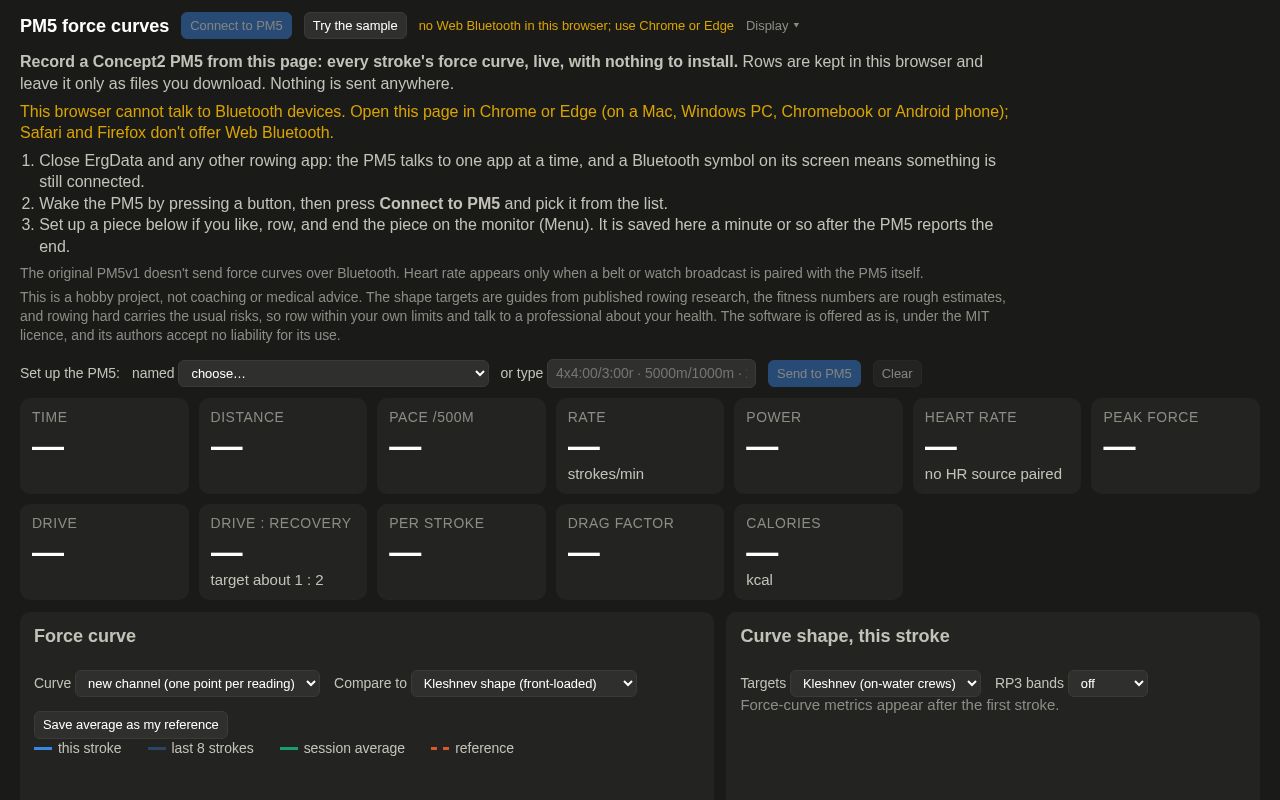Open the RP3 bands dropdown
The height and width of the screenshot is (800, 1280).
pyautogui.click(x=1108, y=683)
